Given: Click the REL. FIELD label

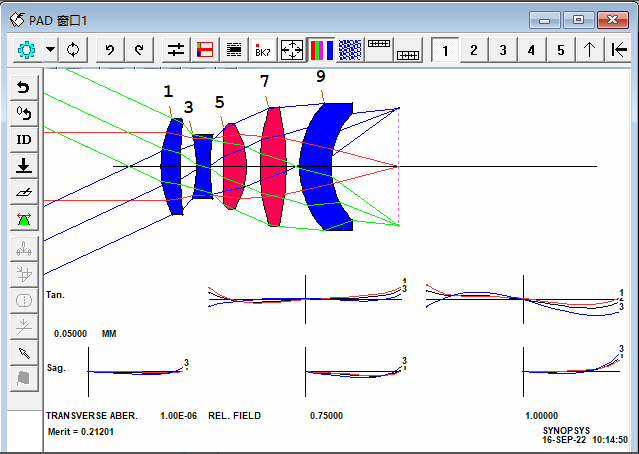Looking at the screenshot, I should (234, 416).
